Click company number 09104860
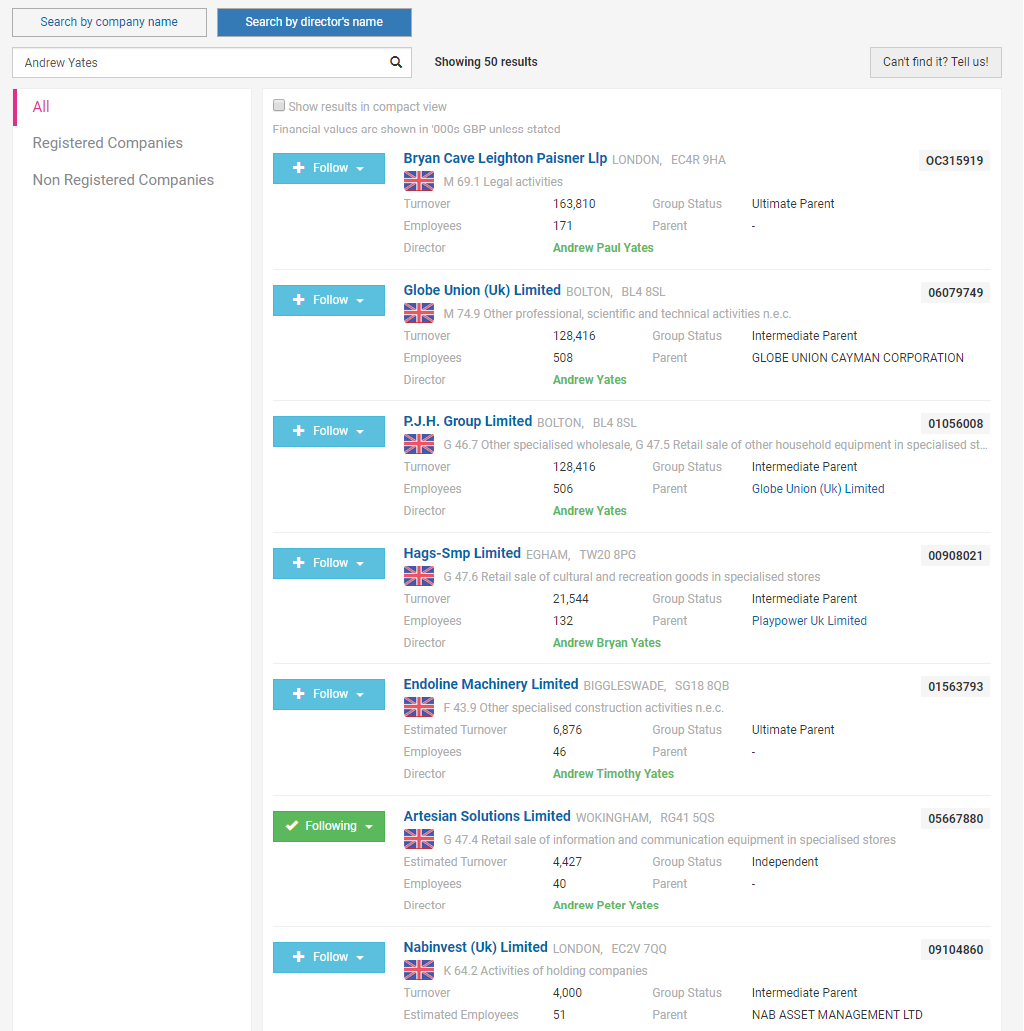1024x1031 pixels. 955,949
